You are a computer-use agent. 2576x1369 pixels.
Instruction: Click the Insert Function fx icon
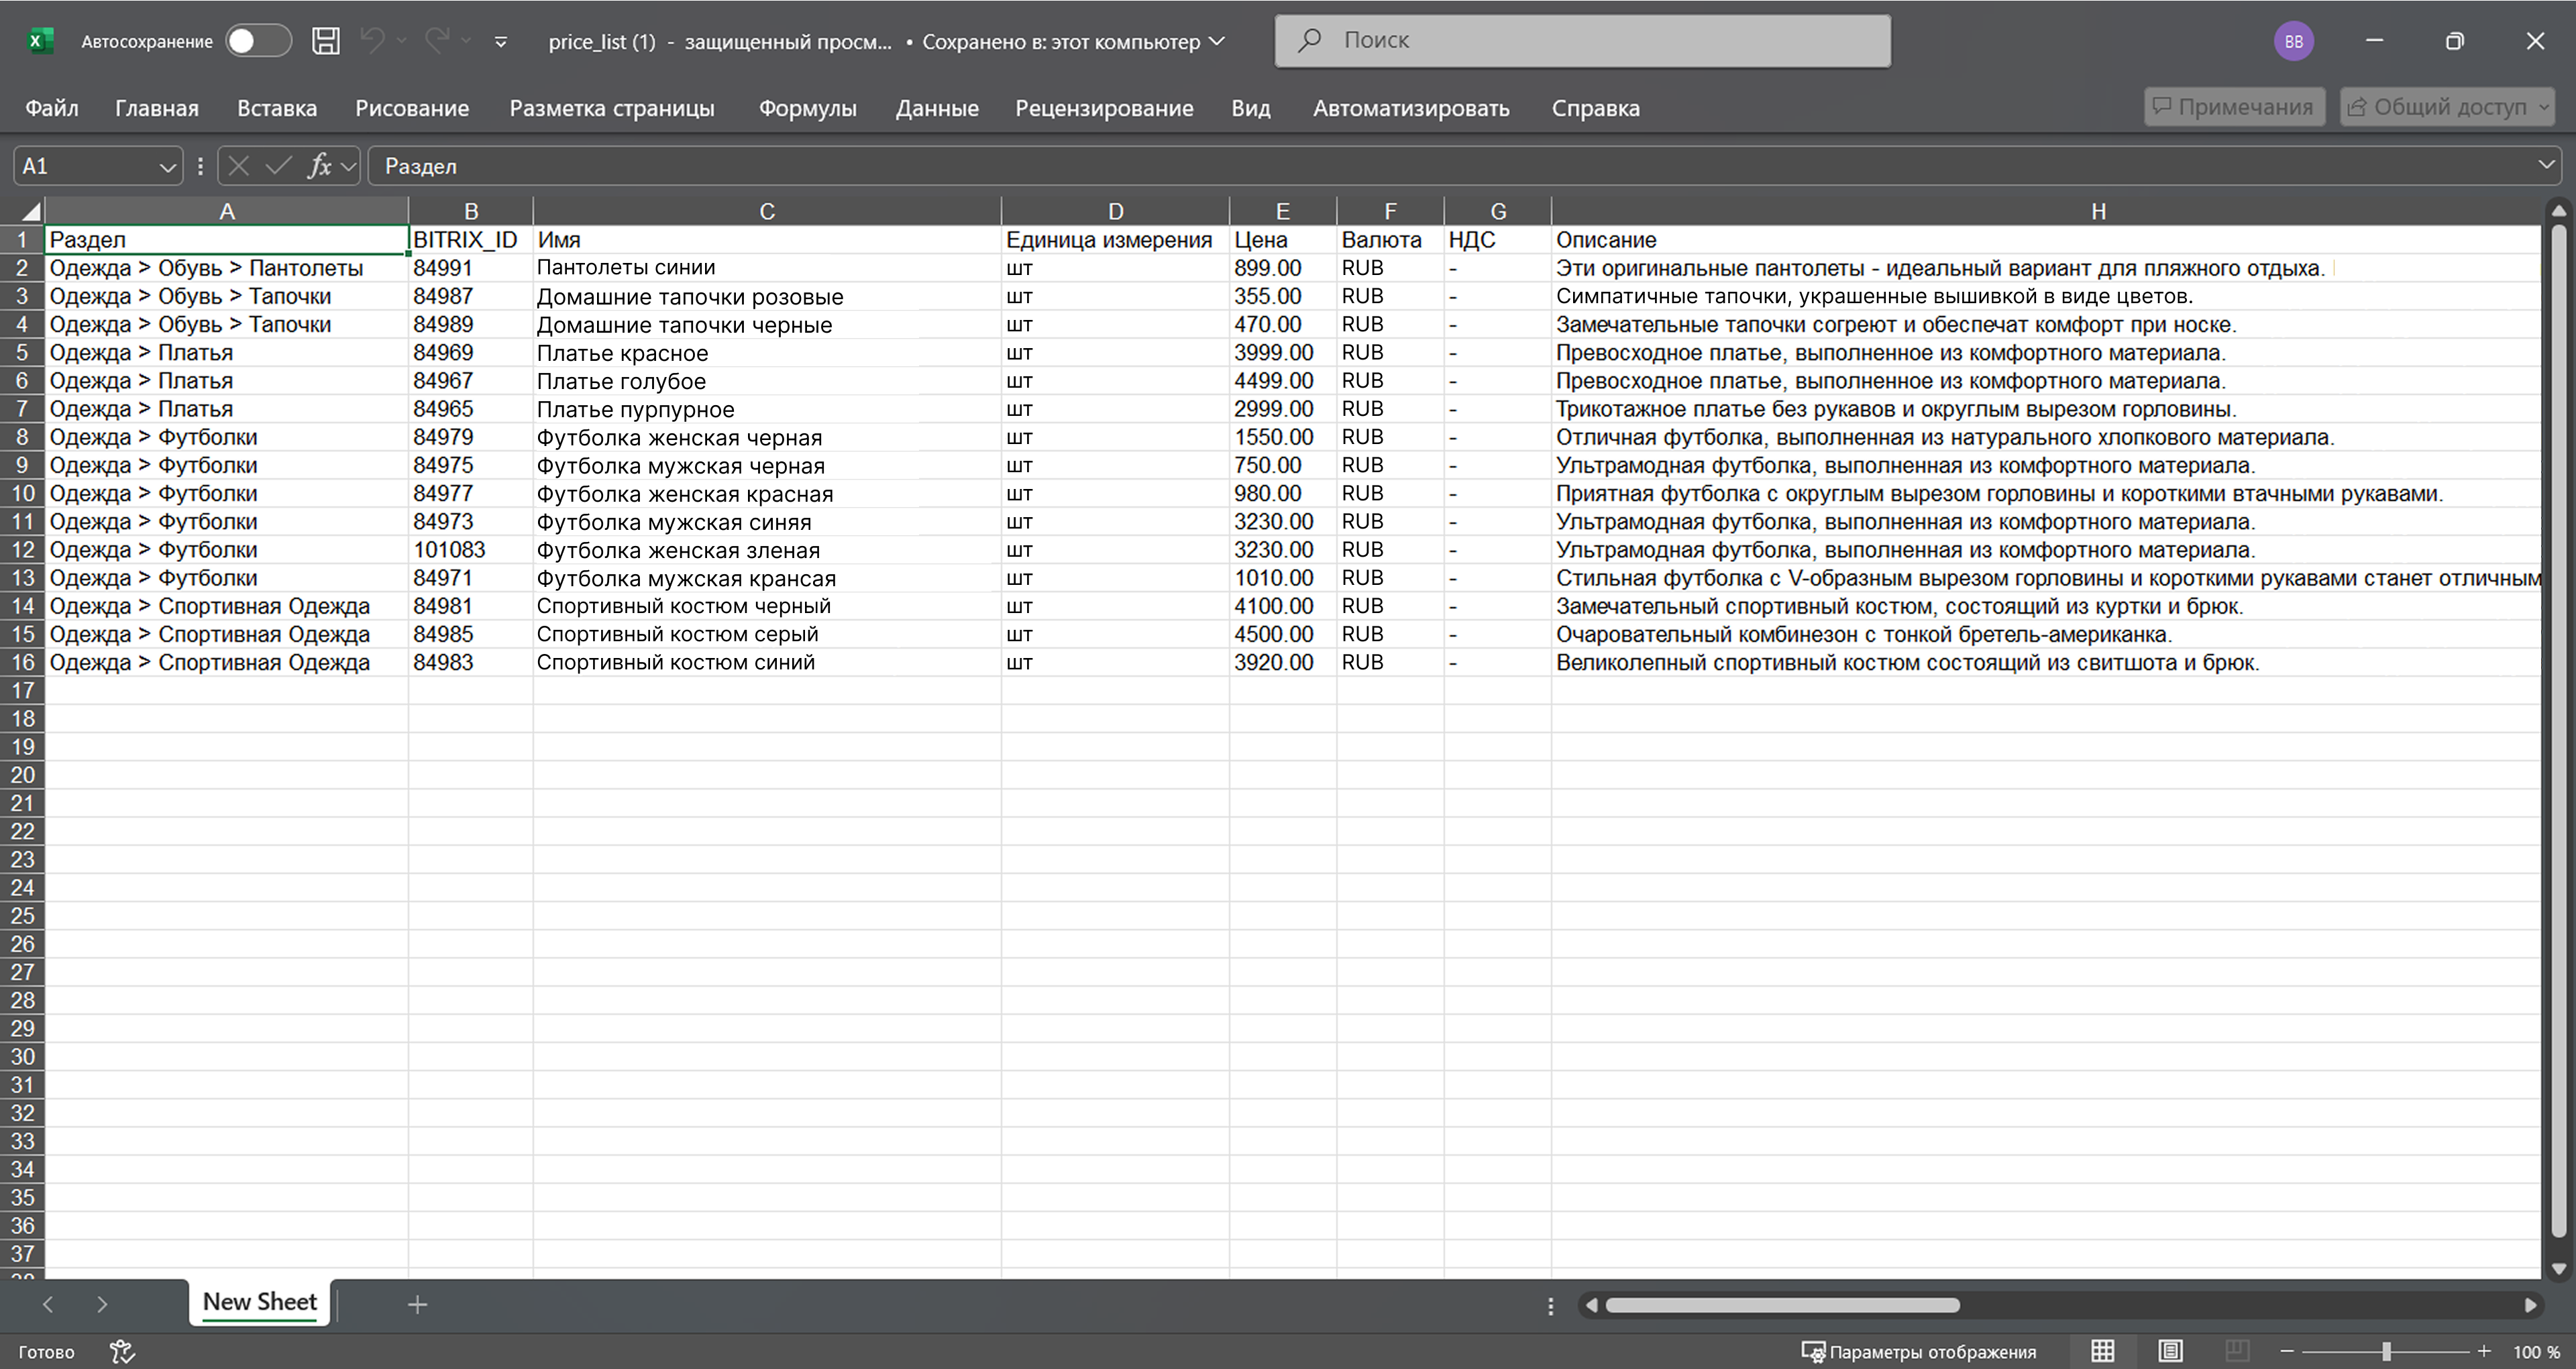319,166
